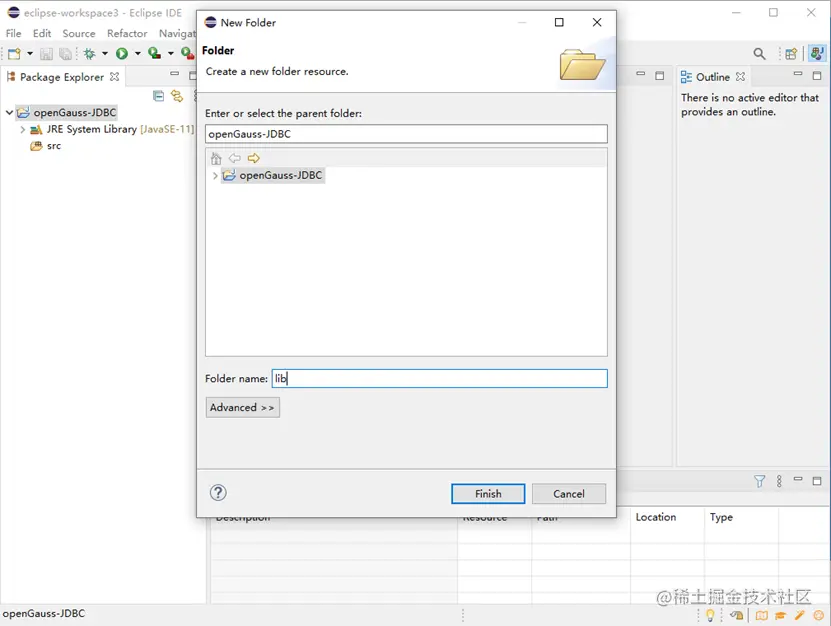Viewport: 831px width, 626px height.
Task: Click the Tutorials graduation cap icon
Action: (x=780, y=615)
